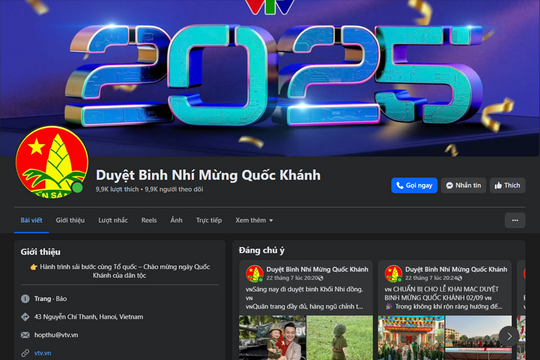Open the three-dot page options menu
Image resolution: width=540 pixels, height=360 pixels.
[x=515, y=220]
